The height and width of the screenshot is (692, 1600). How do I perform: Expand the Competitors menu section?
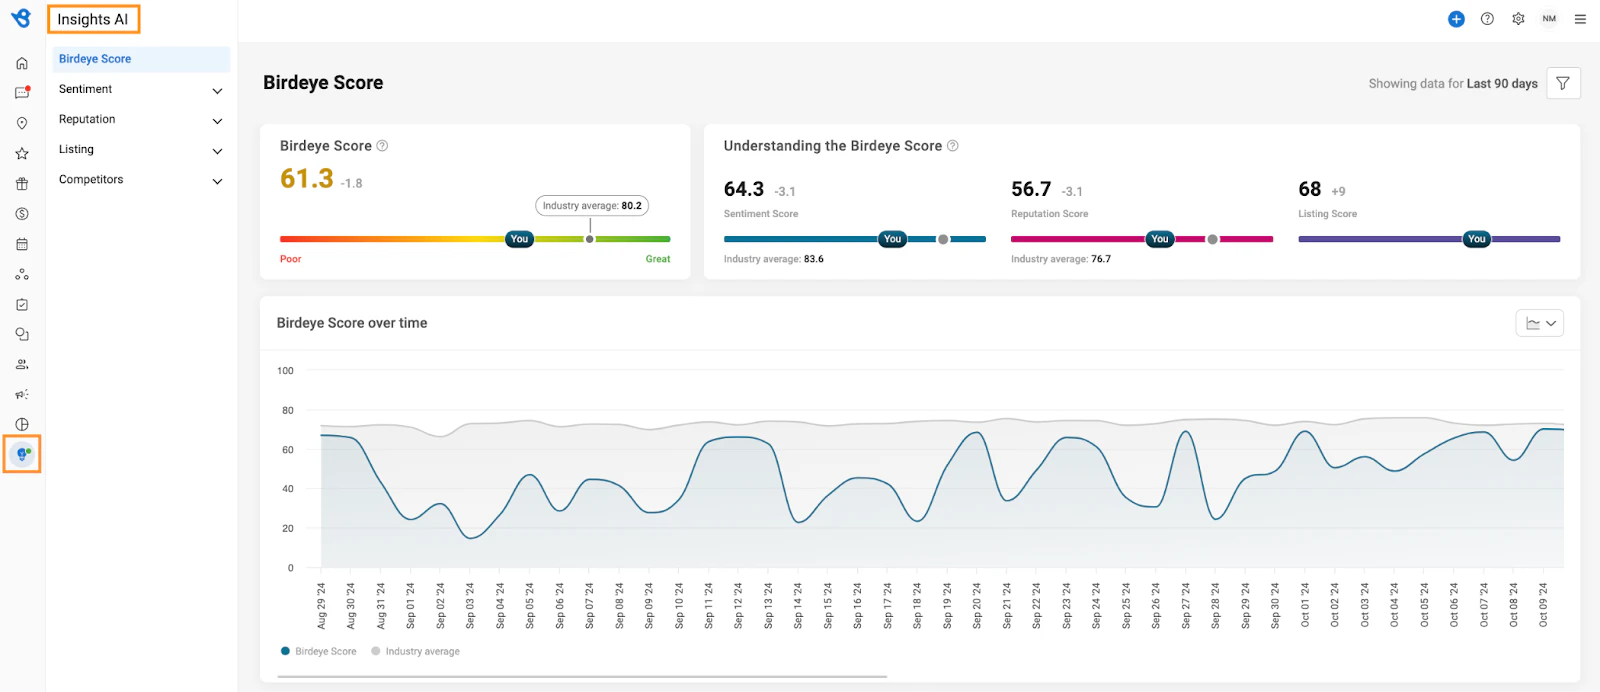pos(140,180)
